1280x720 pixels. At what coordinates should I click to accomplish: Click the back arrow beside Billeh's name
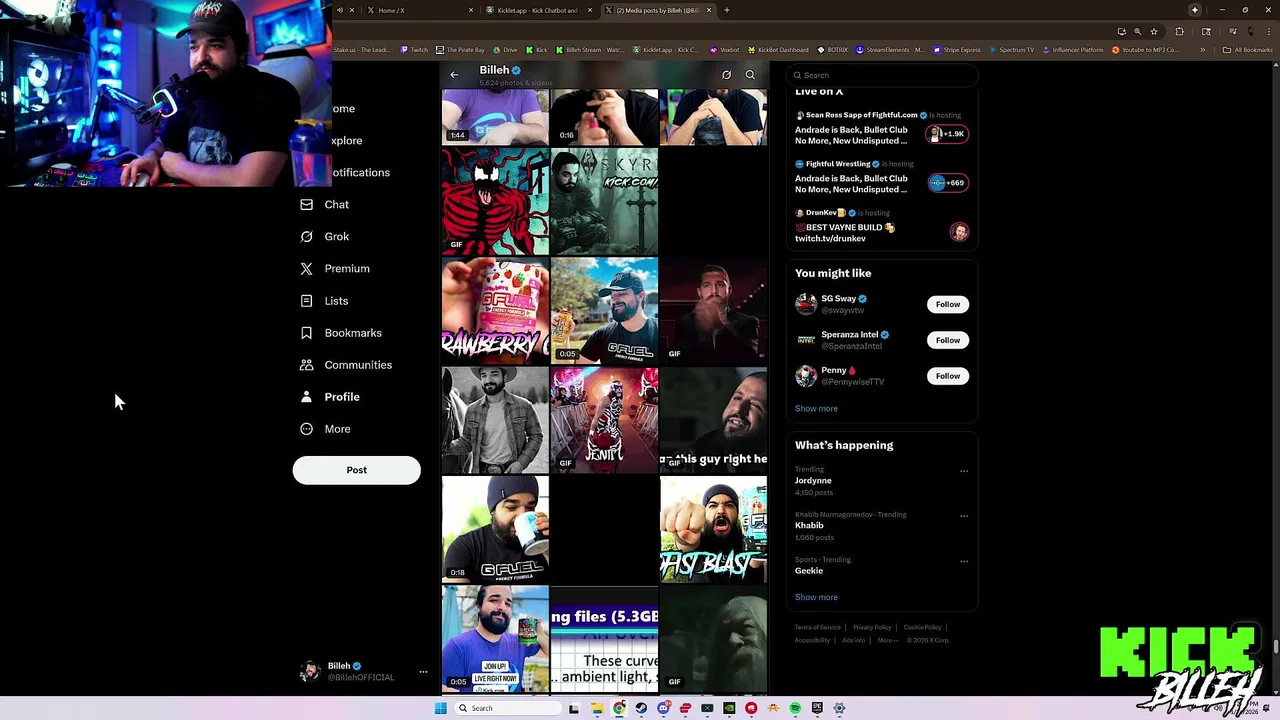[454, 75]
